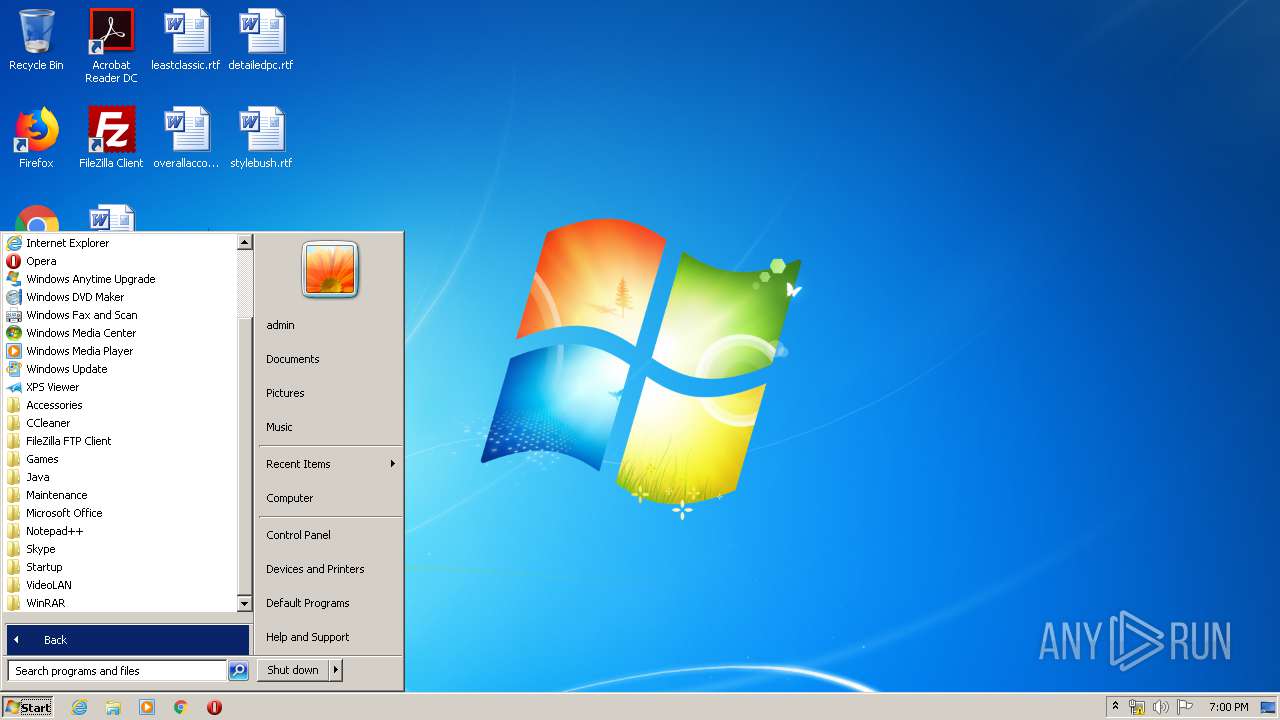
Task: Launch Acrobat Reader DC from desktop
Action: (x=111, y=45)
